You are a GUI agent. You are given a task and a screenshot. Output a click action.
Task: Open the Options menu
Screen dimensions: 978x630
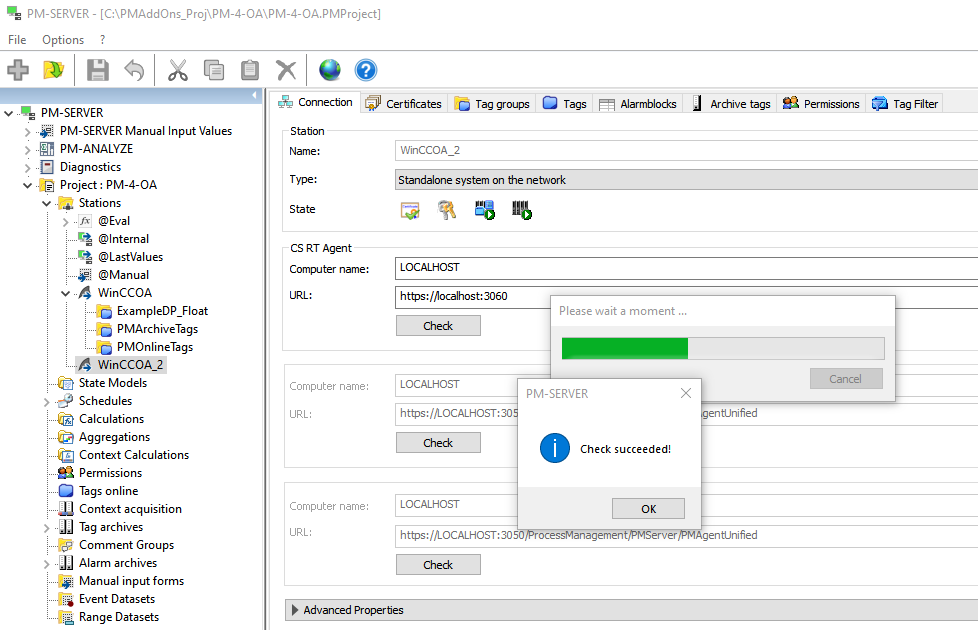coord(63,40)
